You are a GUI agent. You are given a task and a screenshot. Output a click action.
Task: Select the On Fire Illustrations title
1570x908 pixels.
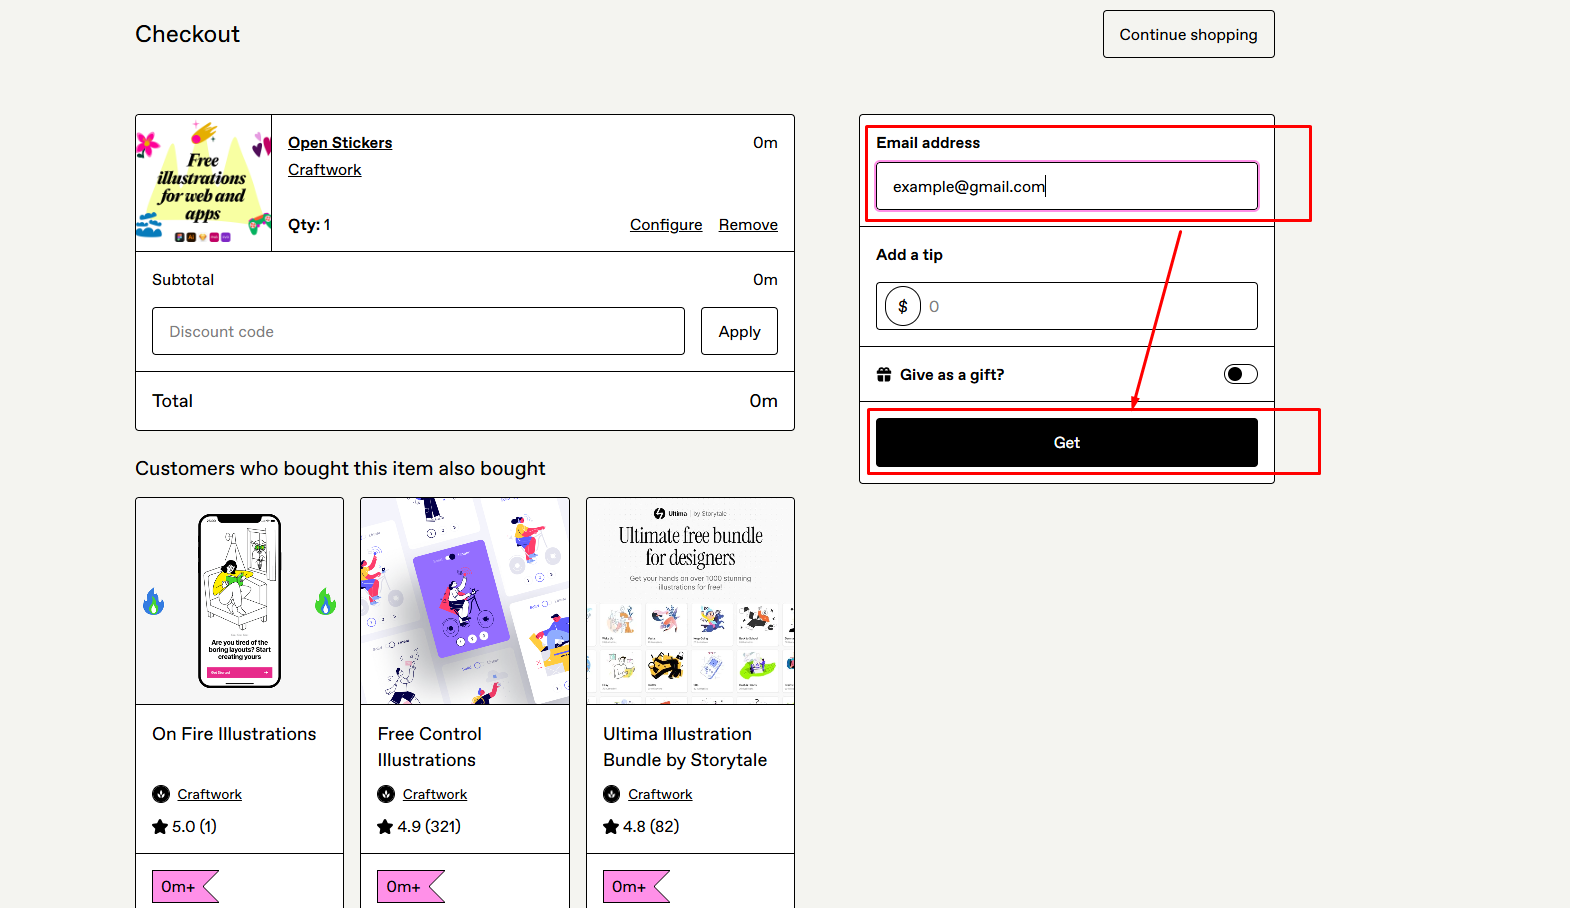pos(234,734)
